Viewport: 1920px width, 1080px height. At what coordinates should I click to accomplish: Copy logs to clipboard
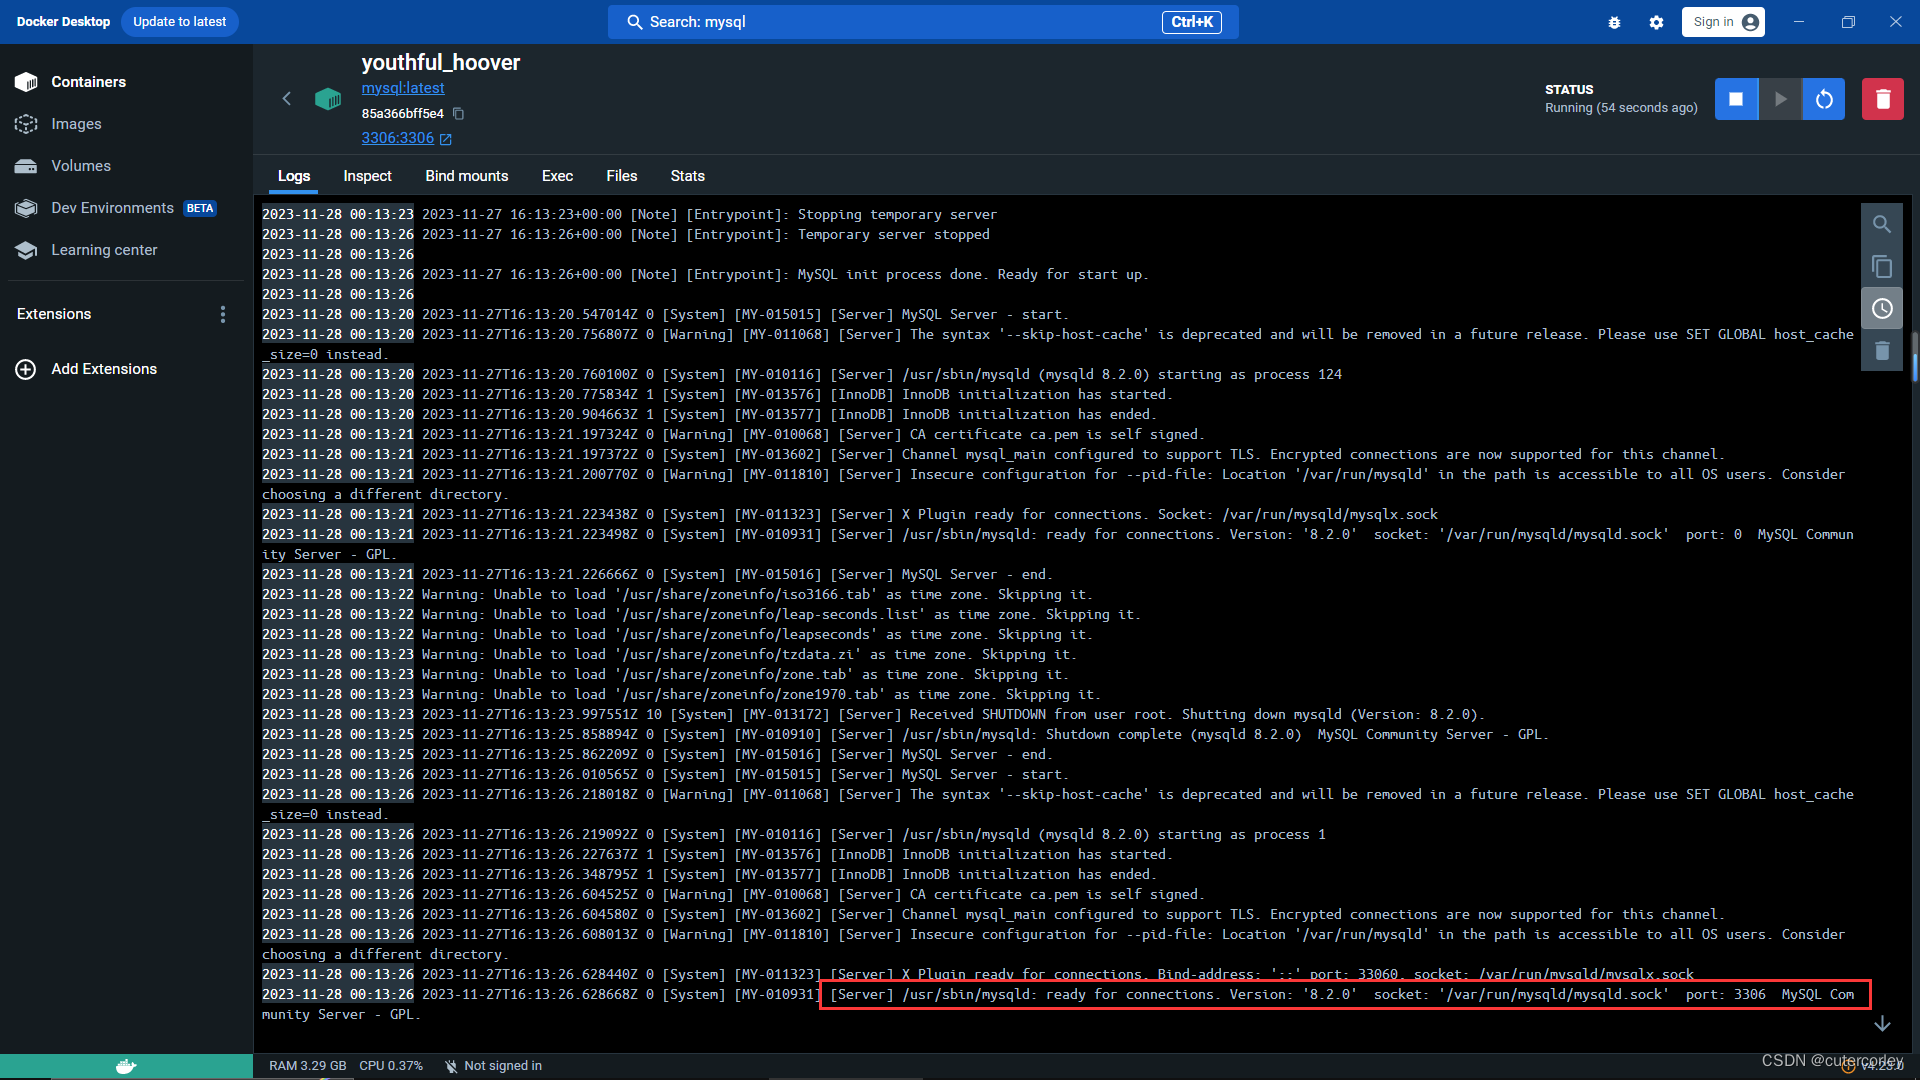(x=1881, y=267)
